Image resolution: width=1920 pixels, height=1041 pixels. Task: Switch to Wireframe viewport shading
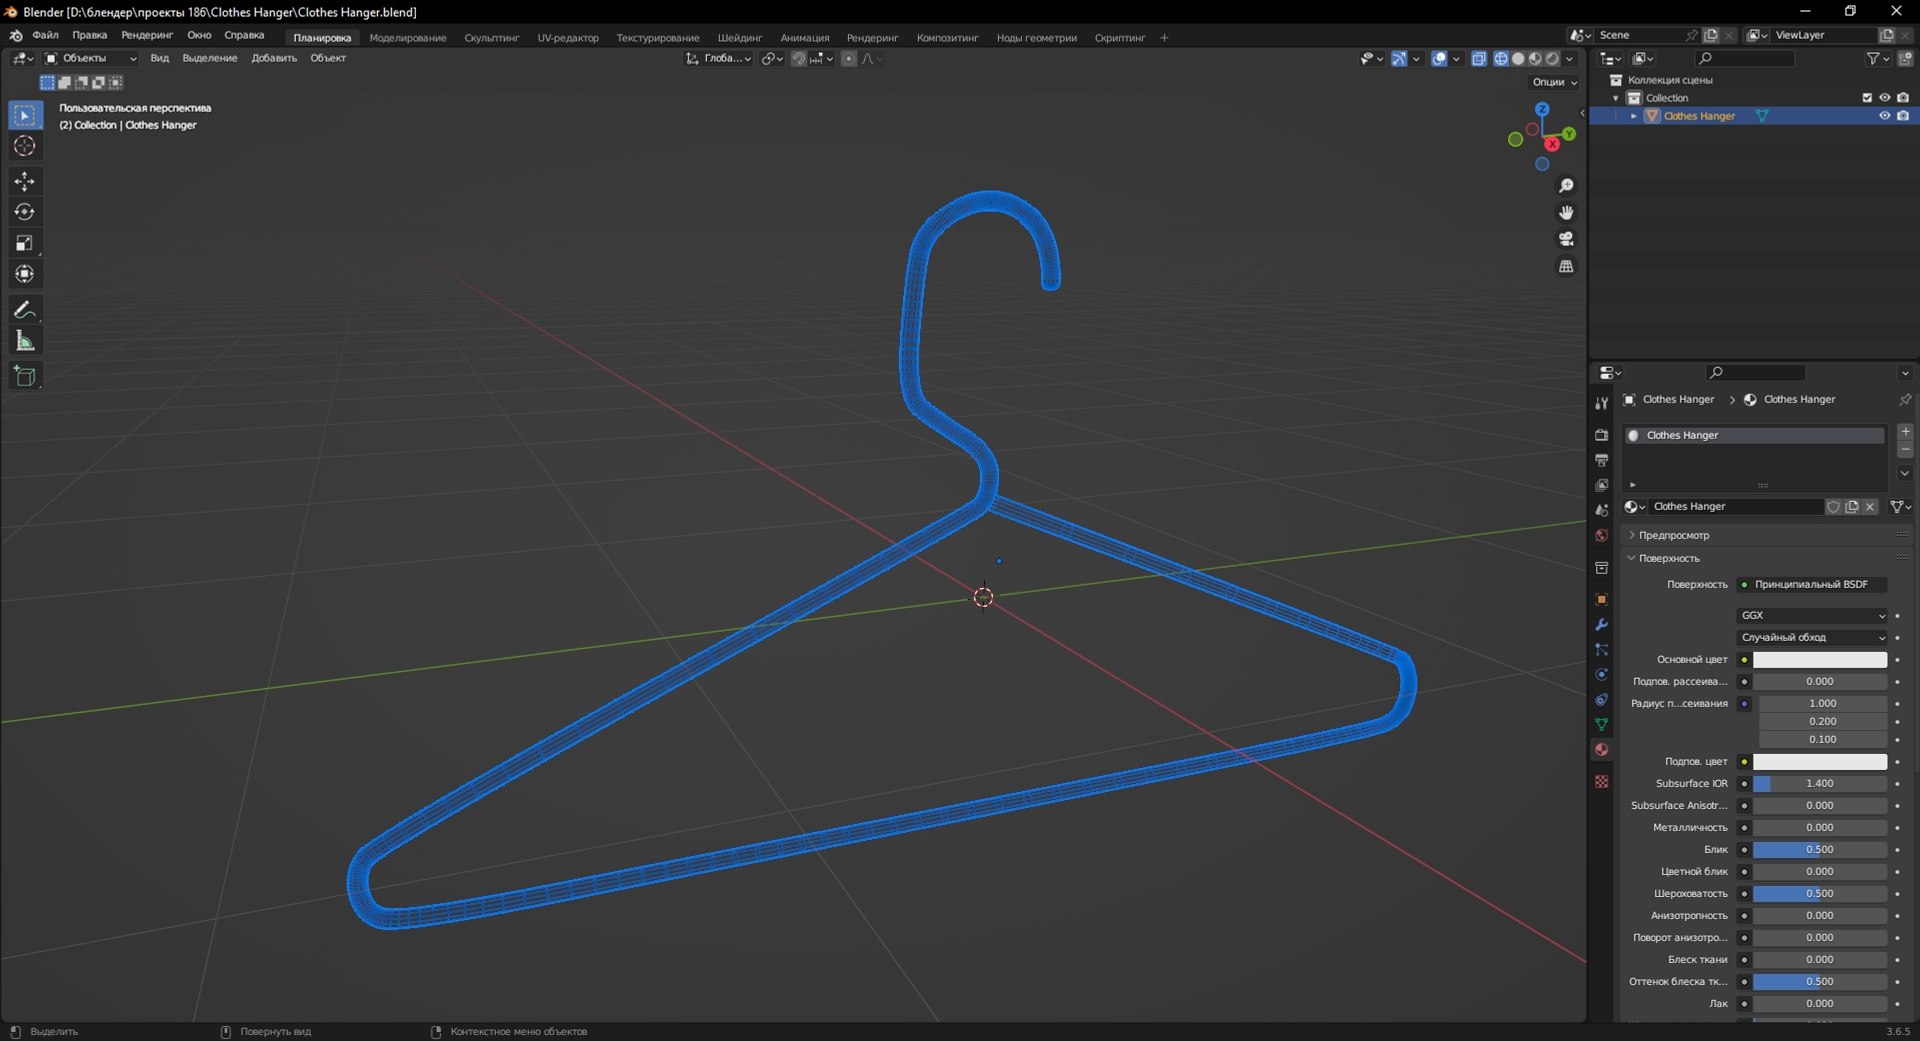[x=1501, y=59]
